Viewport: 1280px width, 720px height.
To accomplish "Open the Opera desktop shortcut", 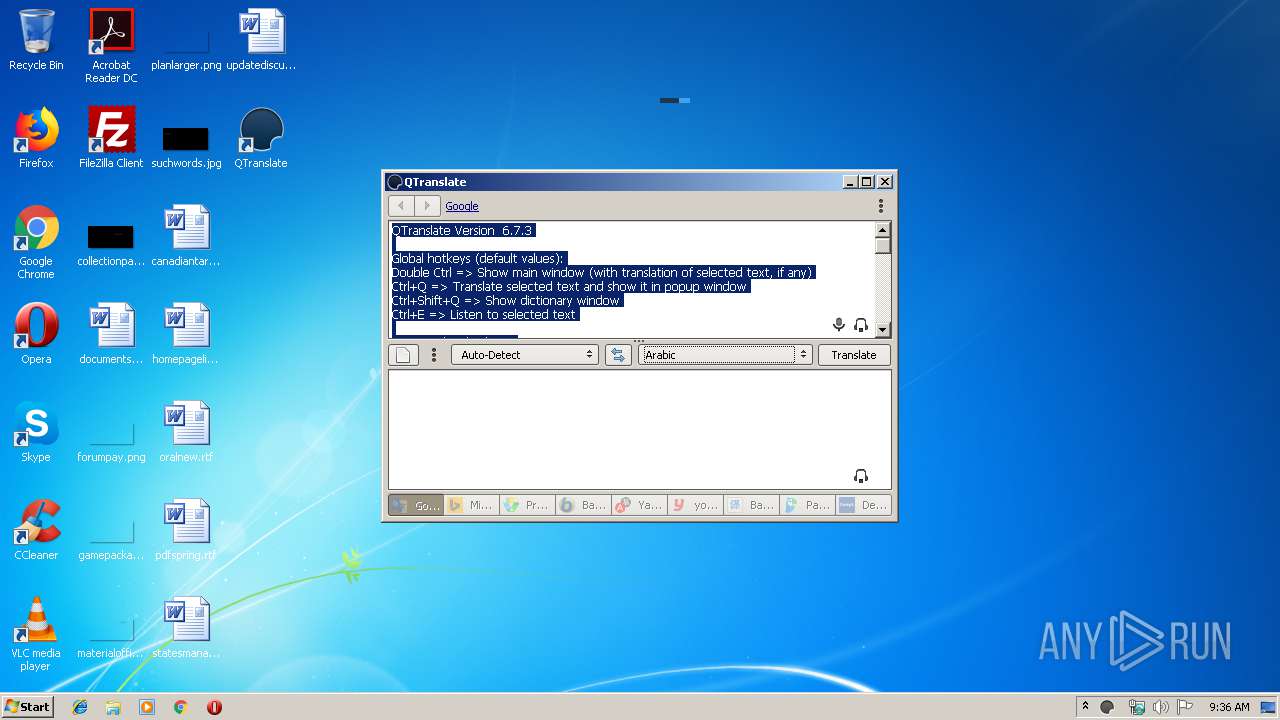I will click(36, 334).
